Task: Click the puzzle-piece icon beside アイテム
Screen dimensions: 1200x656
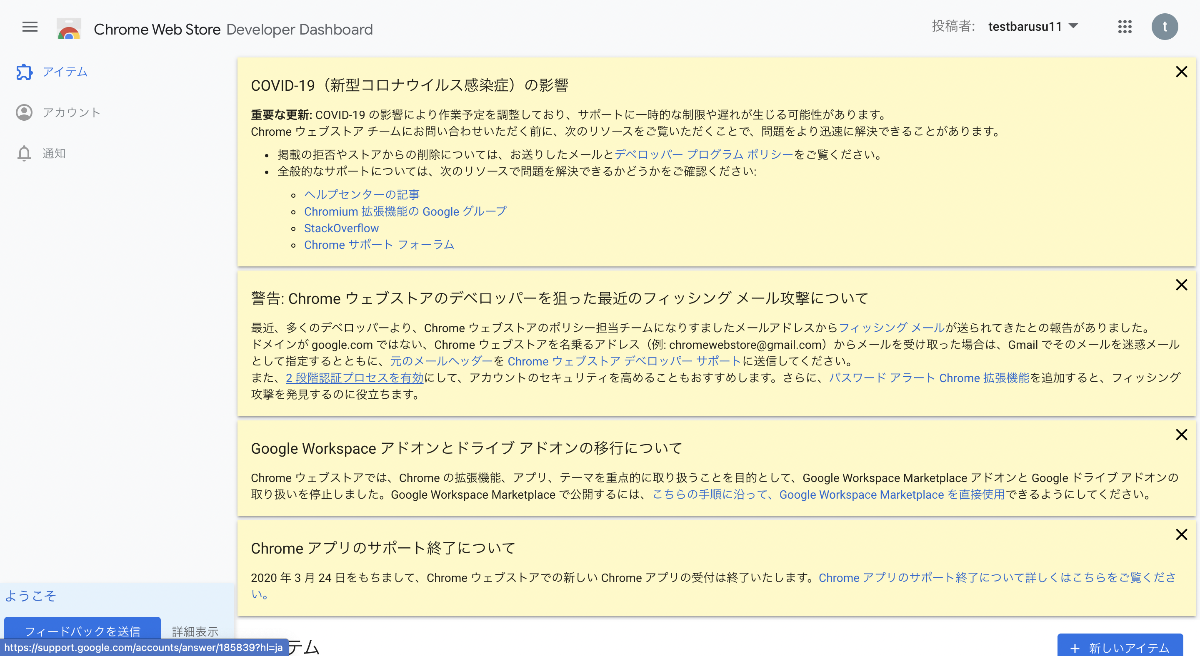Action: pos(25,72)
